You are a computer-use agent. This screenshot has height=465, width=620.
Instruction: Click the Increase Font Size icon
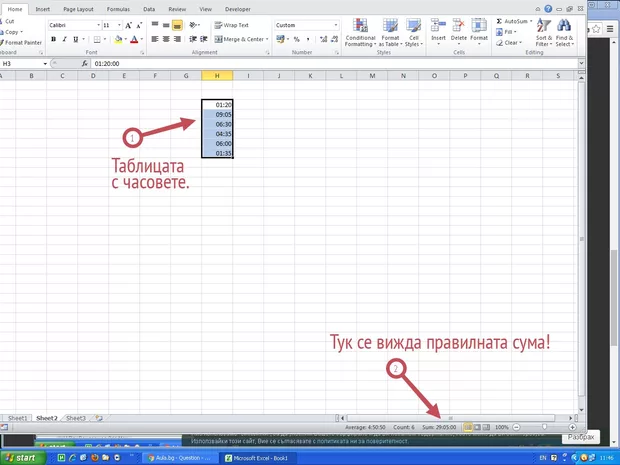(x=128, y=25)
